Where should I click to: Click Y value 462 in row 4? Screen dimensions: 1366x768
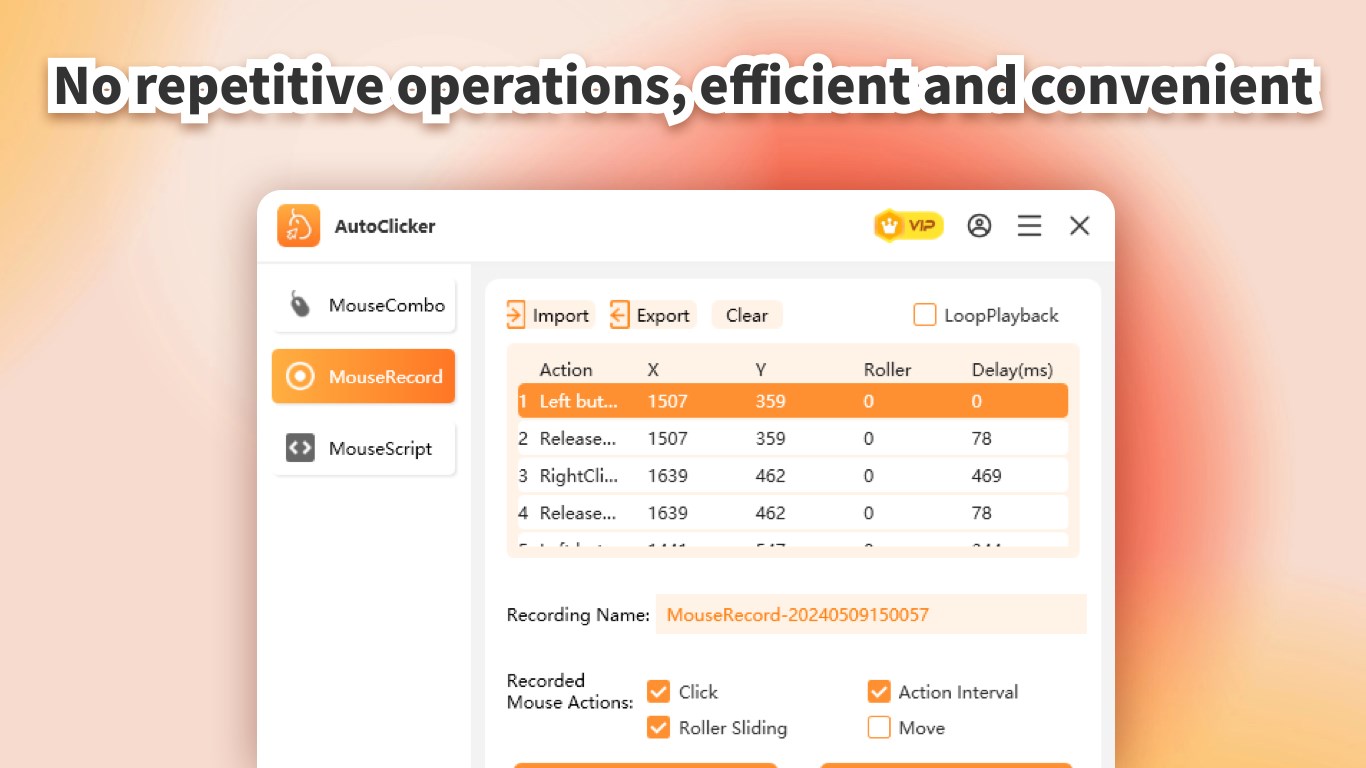(x=770, y=513)
